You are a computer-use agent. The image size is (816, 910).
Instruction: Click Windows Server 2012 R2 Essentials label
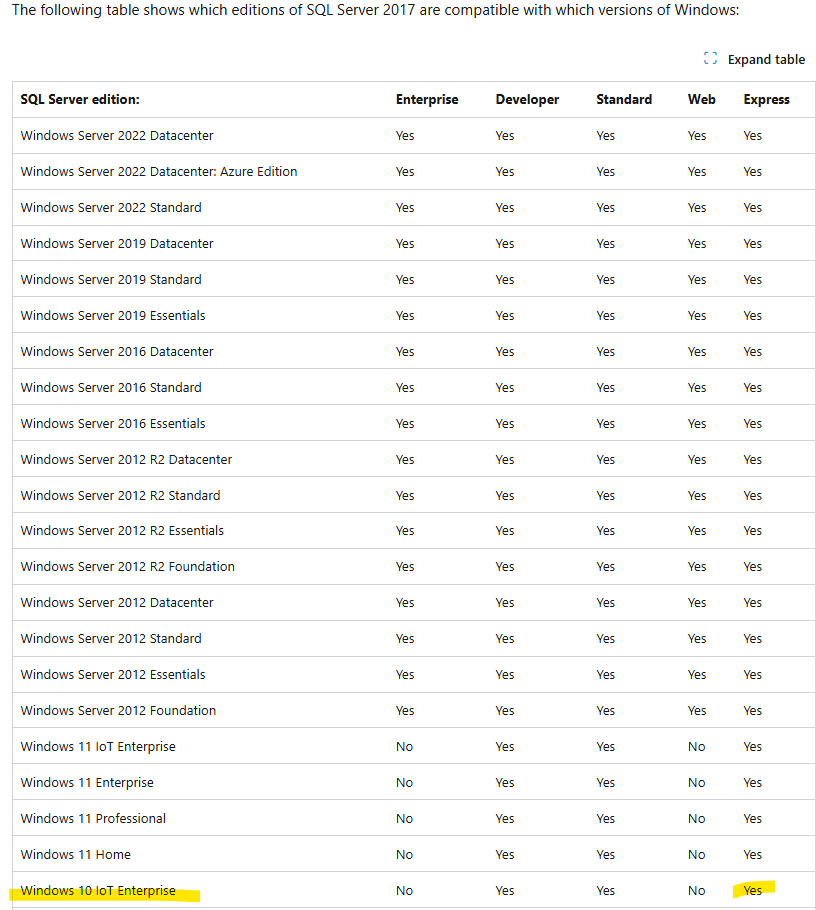122,530
